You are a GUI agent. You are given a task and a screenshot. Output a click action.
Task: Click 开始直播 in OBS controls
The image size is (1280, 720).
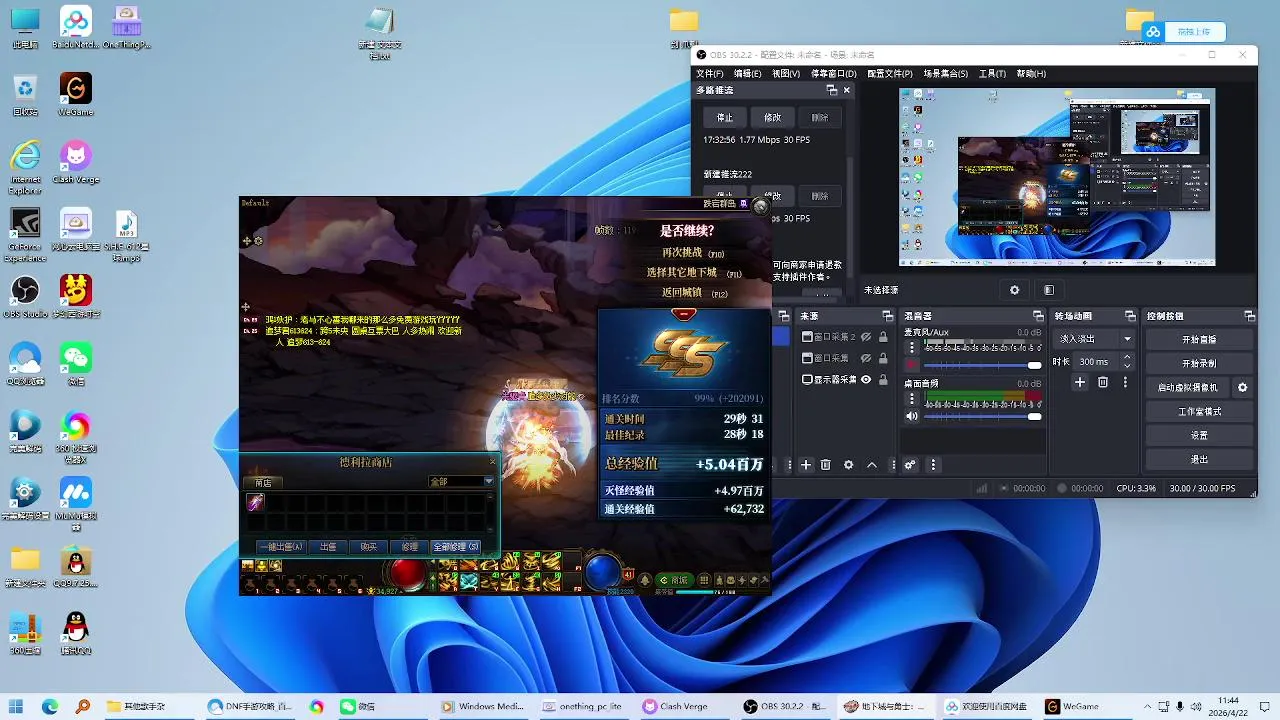coord(1199,339)
